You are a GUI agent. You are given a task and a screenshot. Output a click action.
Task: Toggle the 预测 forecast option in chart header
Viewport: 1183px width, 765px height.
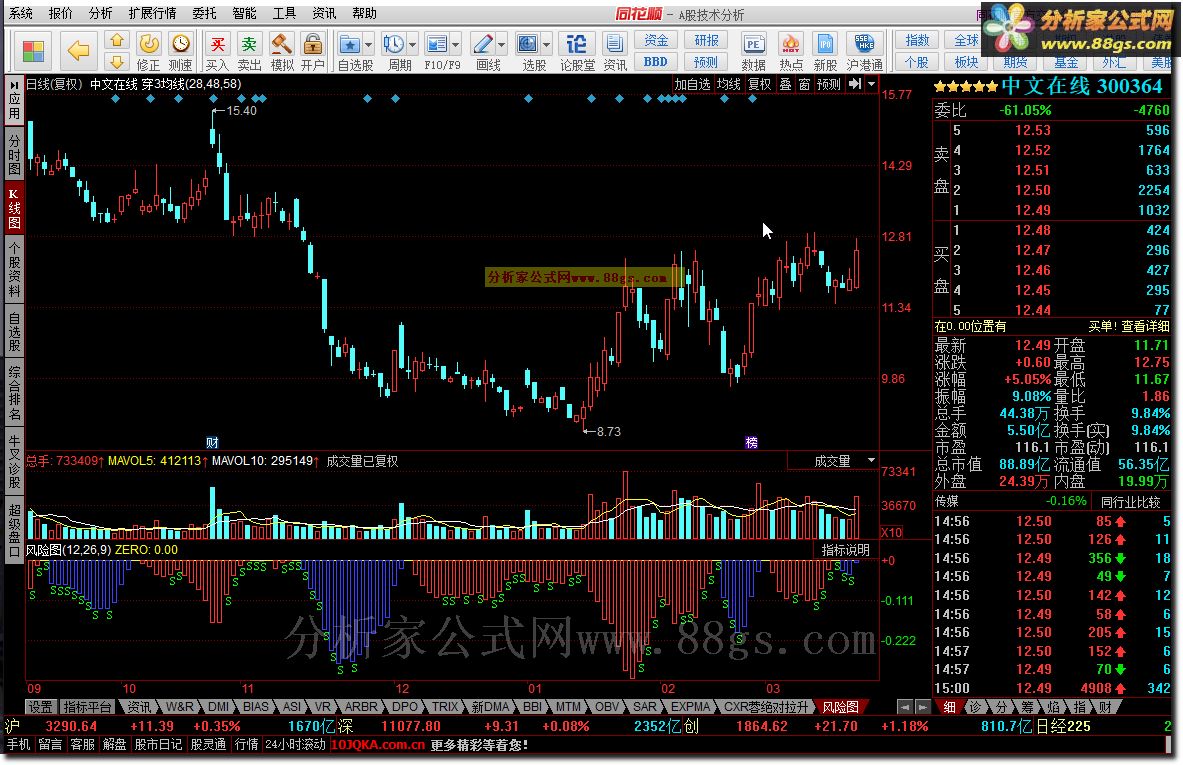[x=828, y=84]
